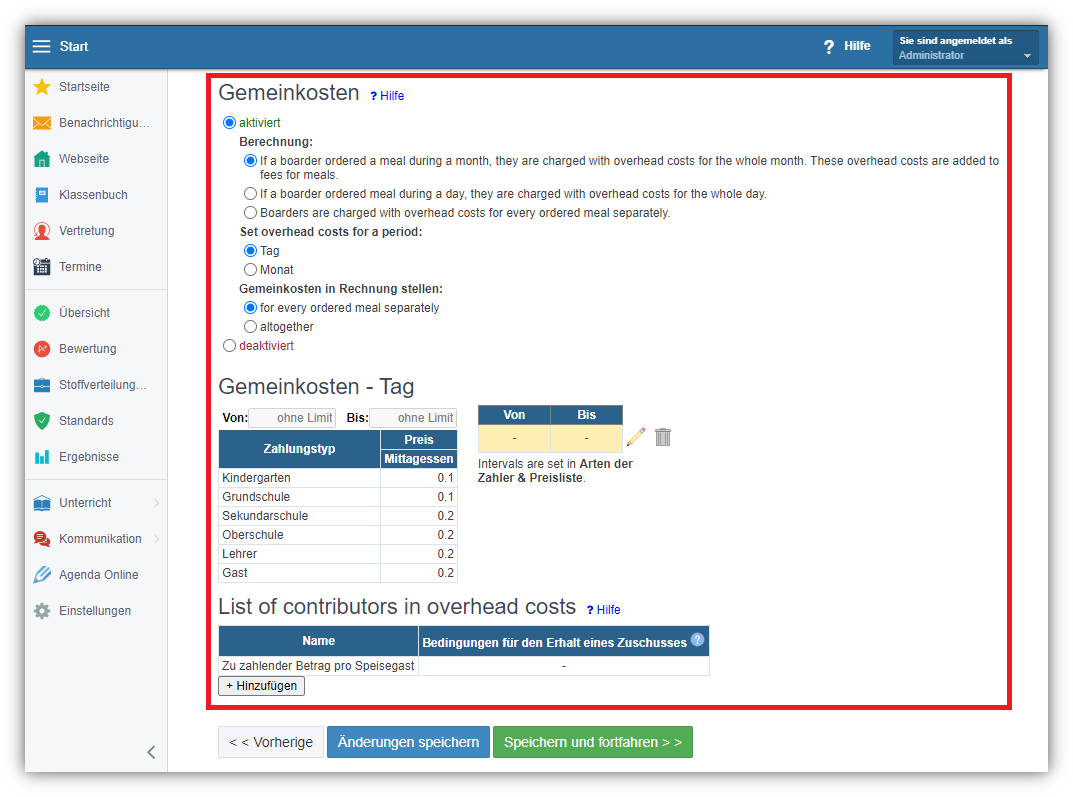Select the deaktiviert radio button
This screenshot has width=1073, height=797.
point(230,346)
